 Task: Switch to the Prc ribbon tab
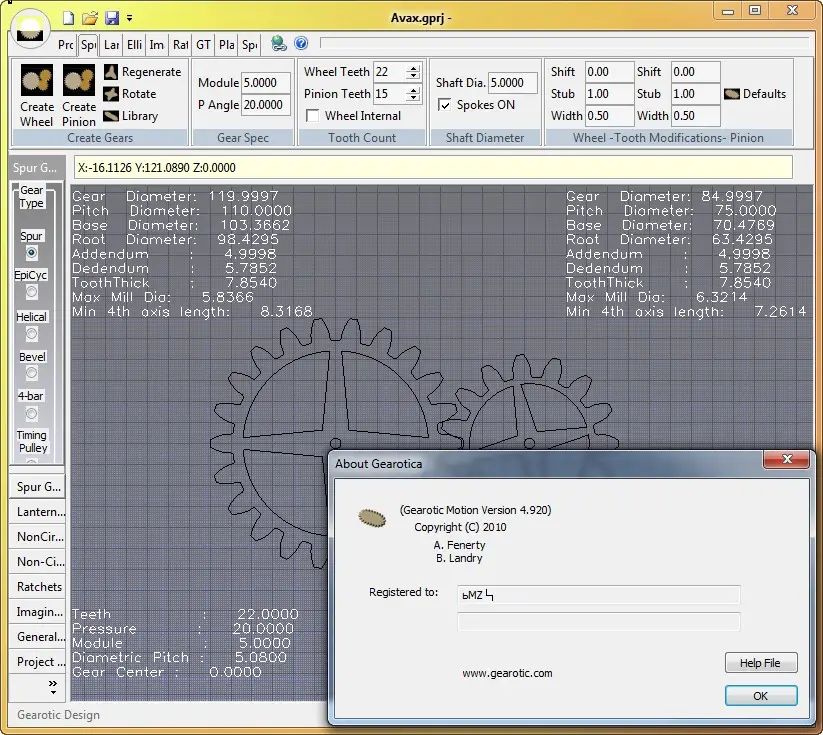(66, 45)
